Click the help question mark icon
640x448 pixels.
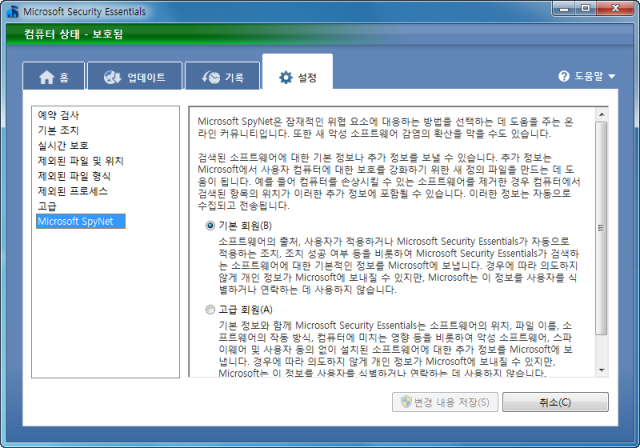[x=564, y=76]
